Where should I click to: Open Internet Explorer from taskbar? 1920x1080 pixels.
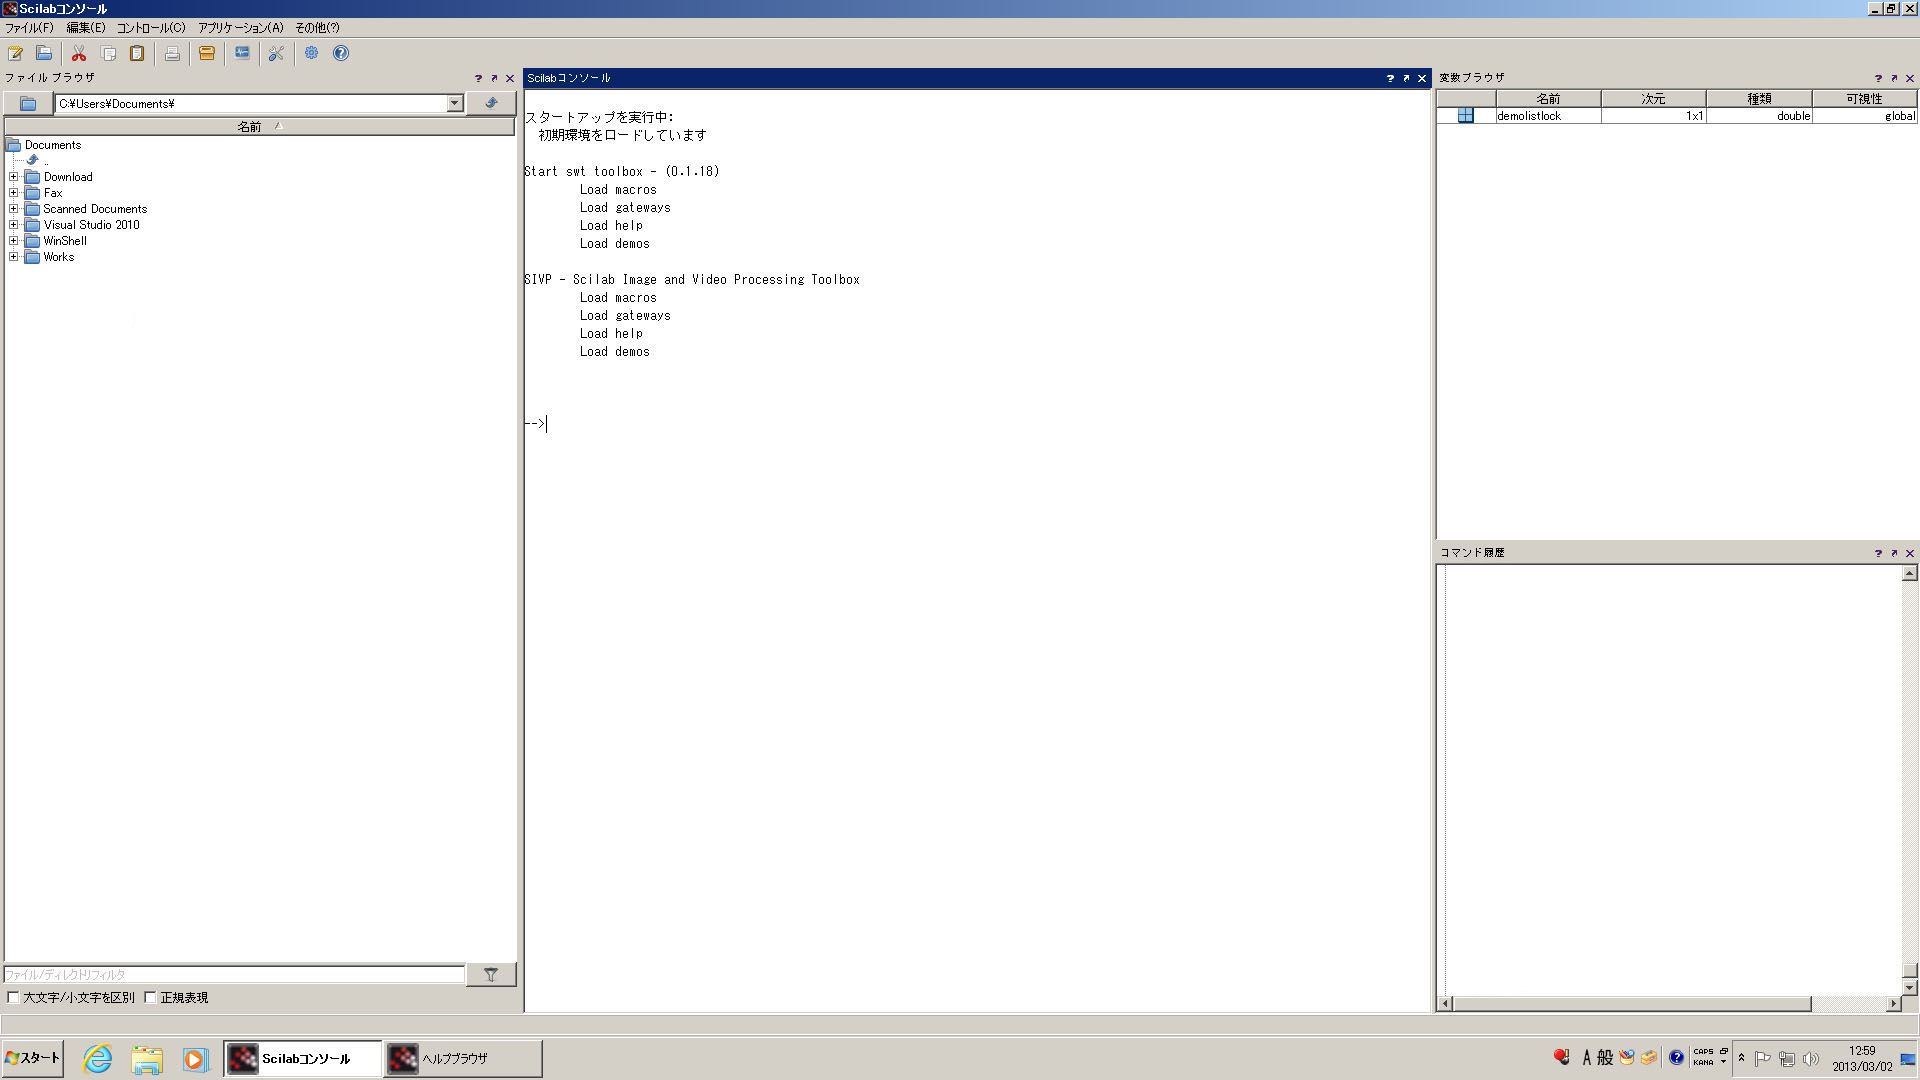click(98, 1058)
